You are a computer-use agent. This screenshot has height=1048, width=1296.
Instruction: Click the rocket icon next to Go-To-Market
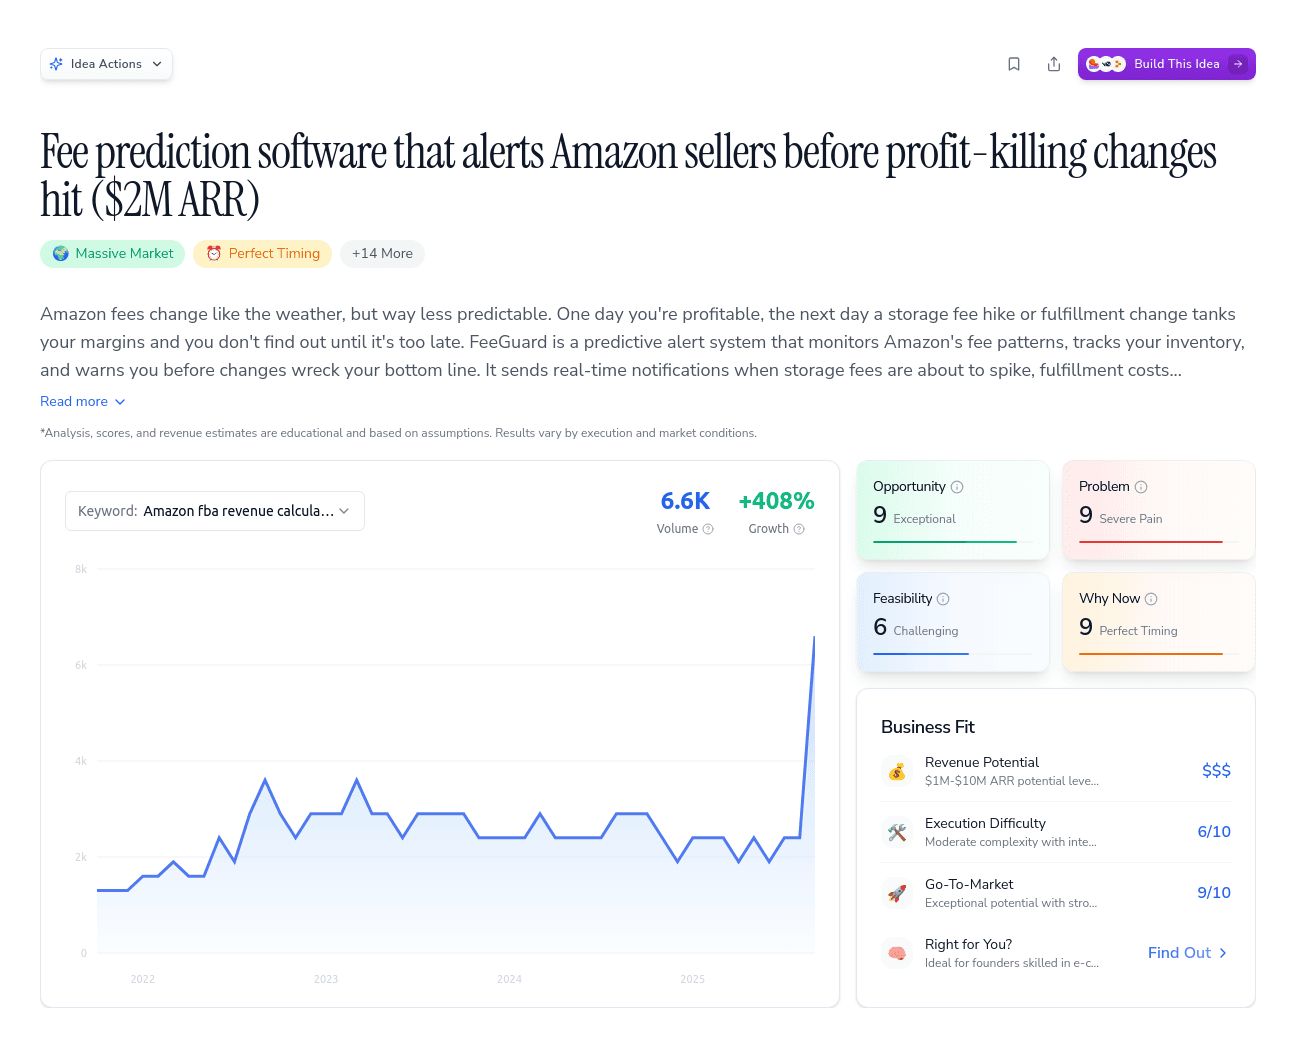coord(897,892)
